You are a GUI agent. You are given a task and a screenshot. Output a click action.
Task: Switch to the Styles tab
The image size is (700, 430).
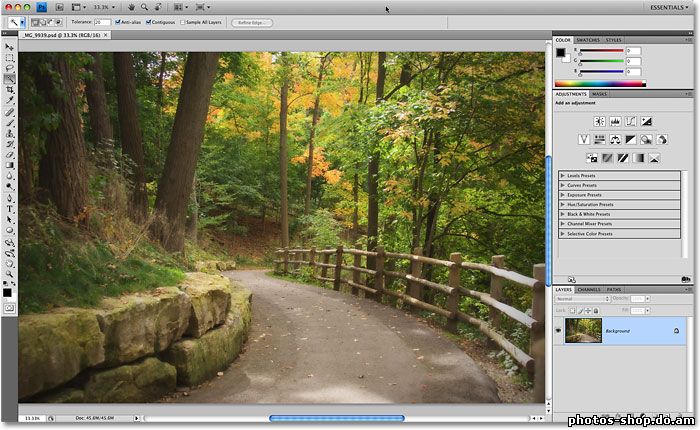pyautogui.click(x=613, y=40)
